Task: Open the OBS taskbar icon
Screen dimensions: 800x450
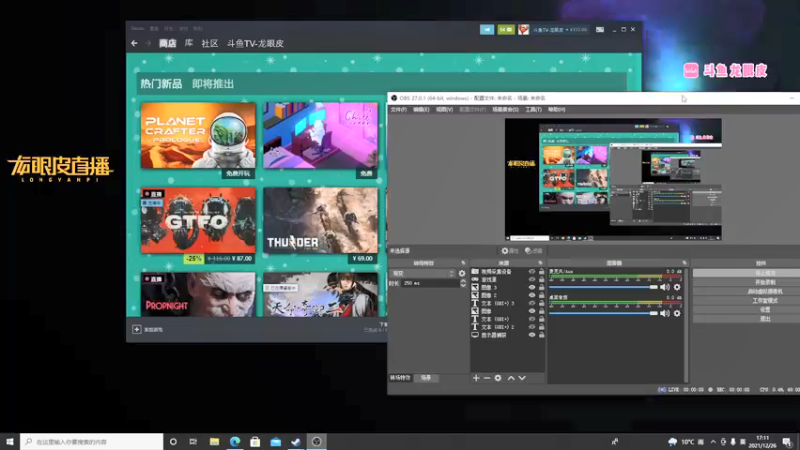Action: click(316, 441)
